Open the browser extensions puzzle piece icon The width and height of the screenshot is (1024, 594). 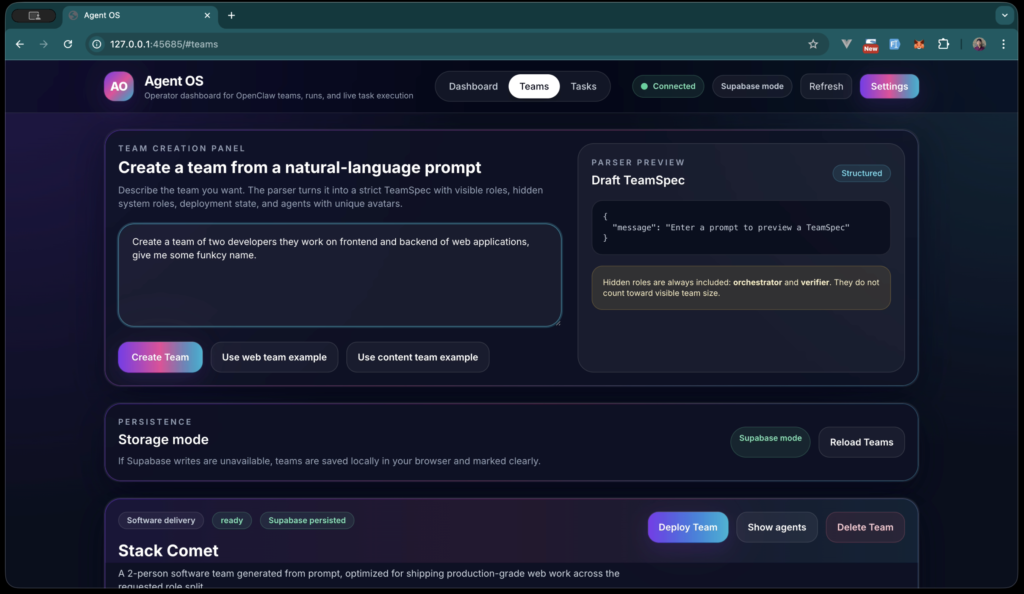(x=943, y=44)
